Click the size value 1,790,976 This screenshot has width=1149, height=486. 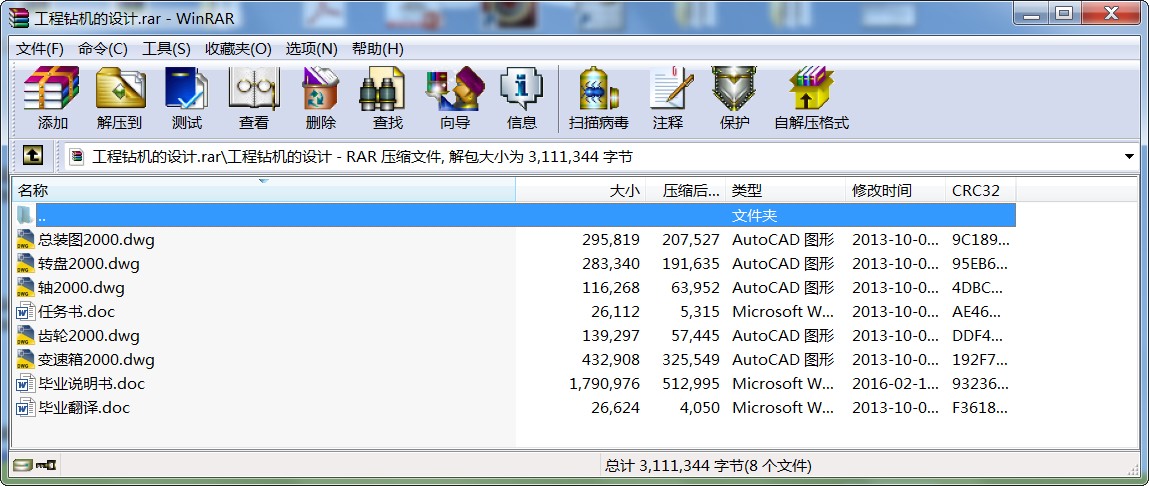pyautogui.click(x=605, y=383)
